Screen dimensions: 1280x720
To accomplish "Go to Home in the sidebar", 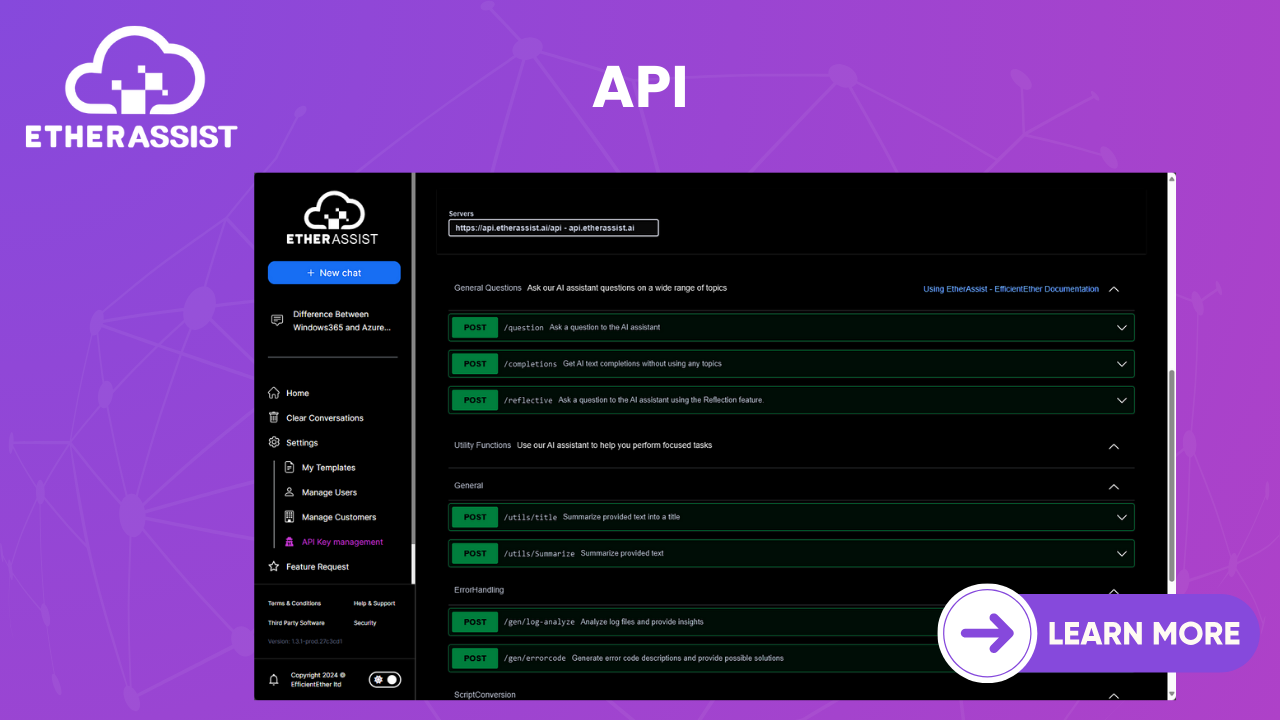I will 289,393.
